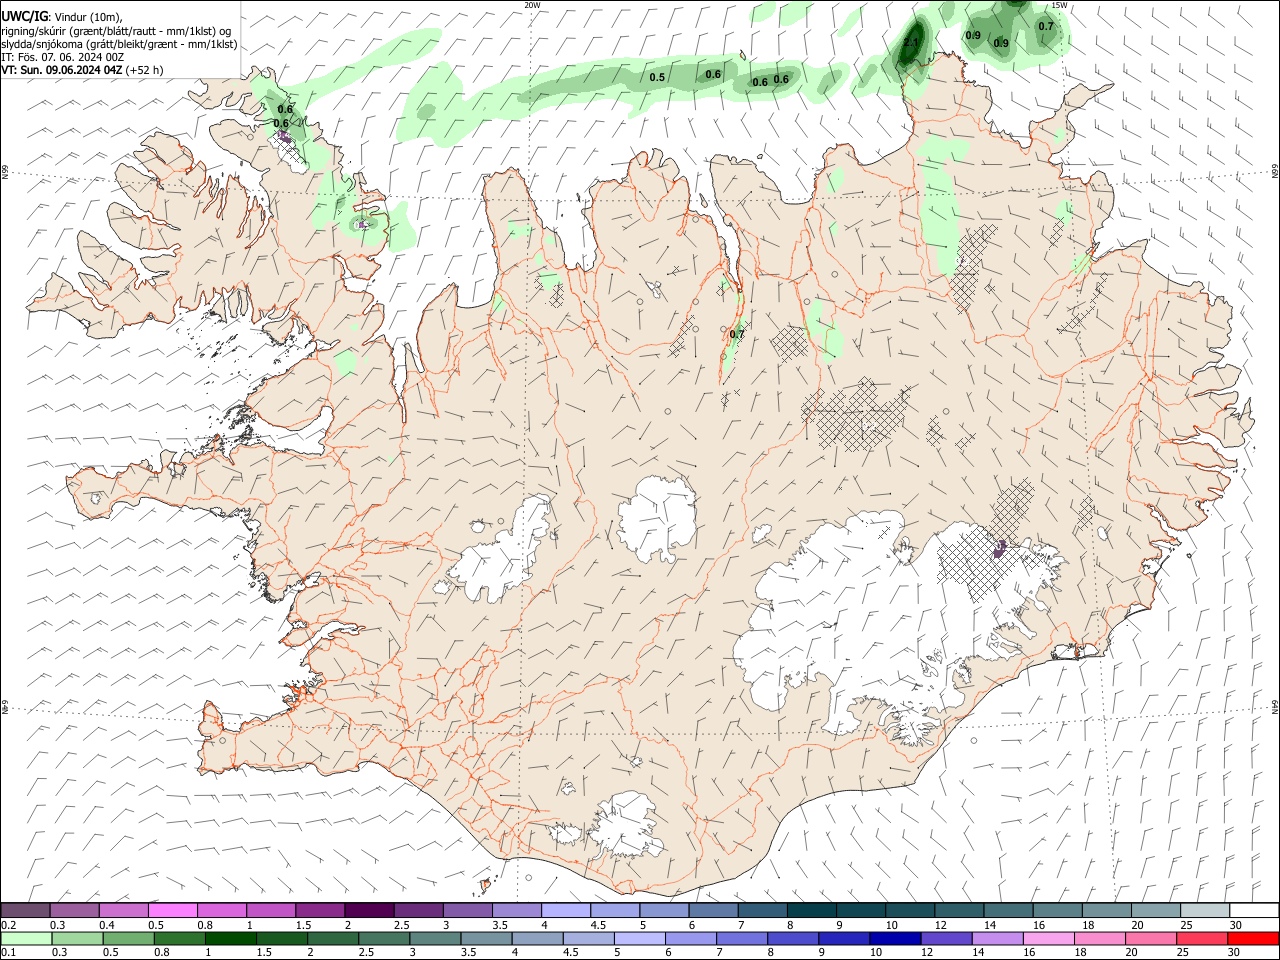This screenshot has height=960, width=1280.
Task: Select lower legend swatch between 4 and 4.5
Action: [537, 938]
